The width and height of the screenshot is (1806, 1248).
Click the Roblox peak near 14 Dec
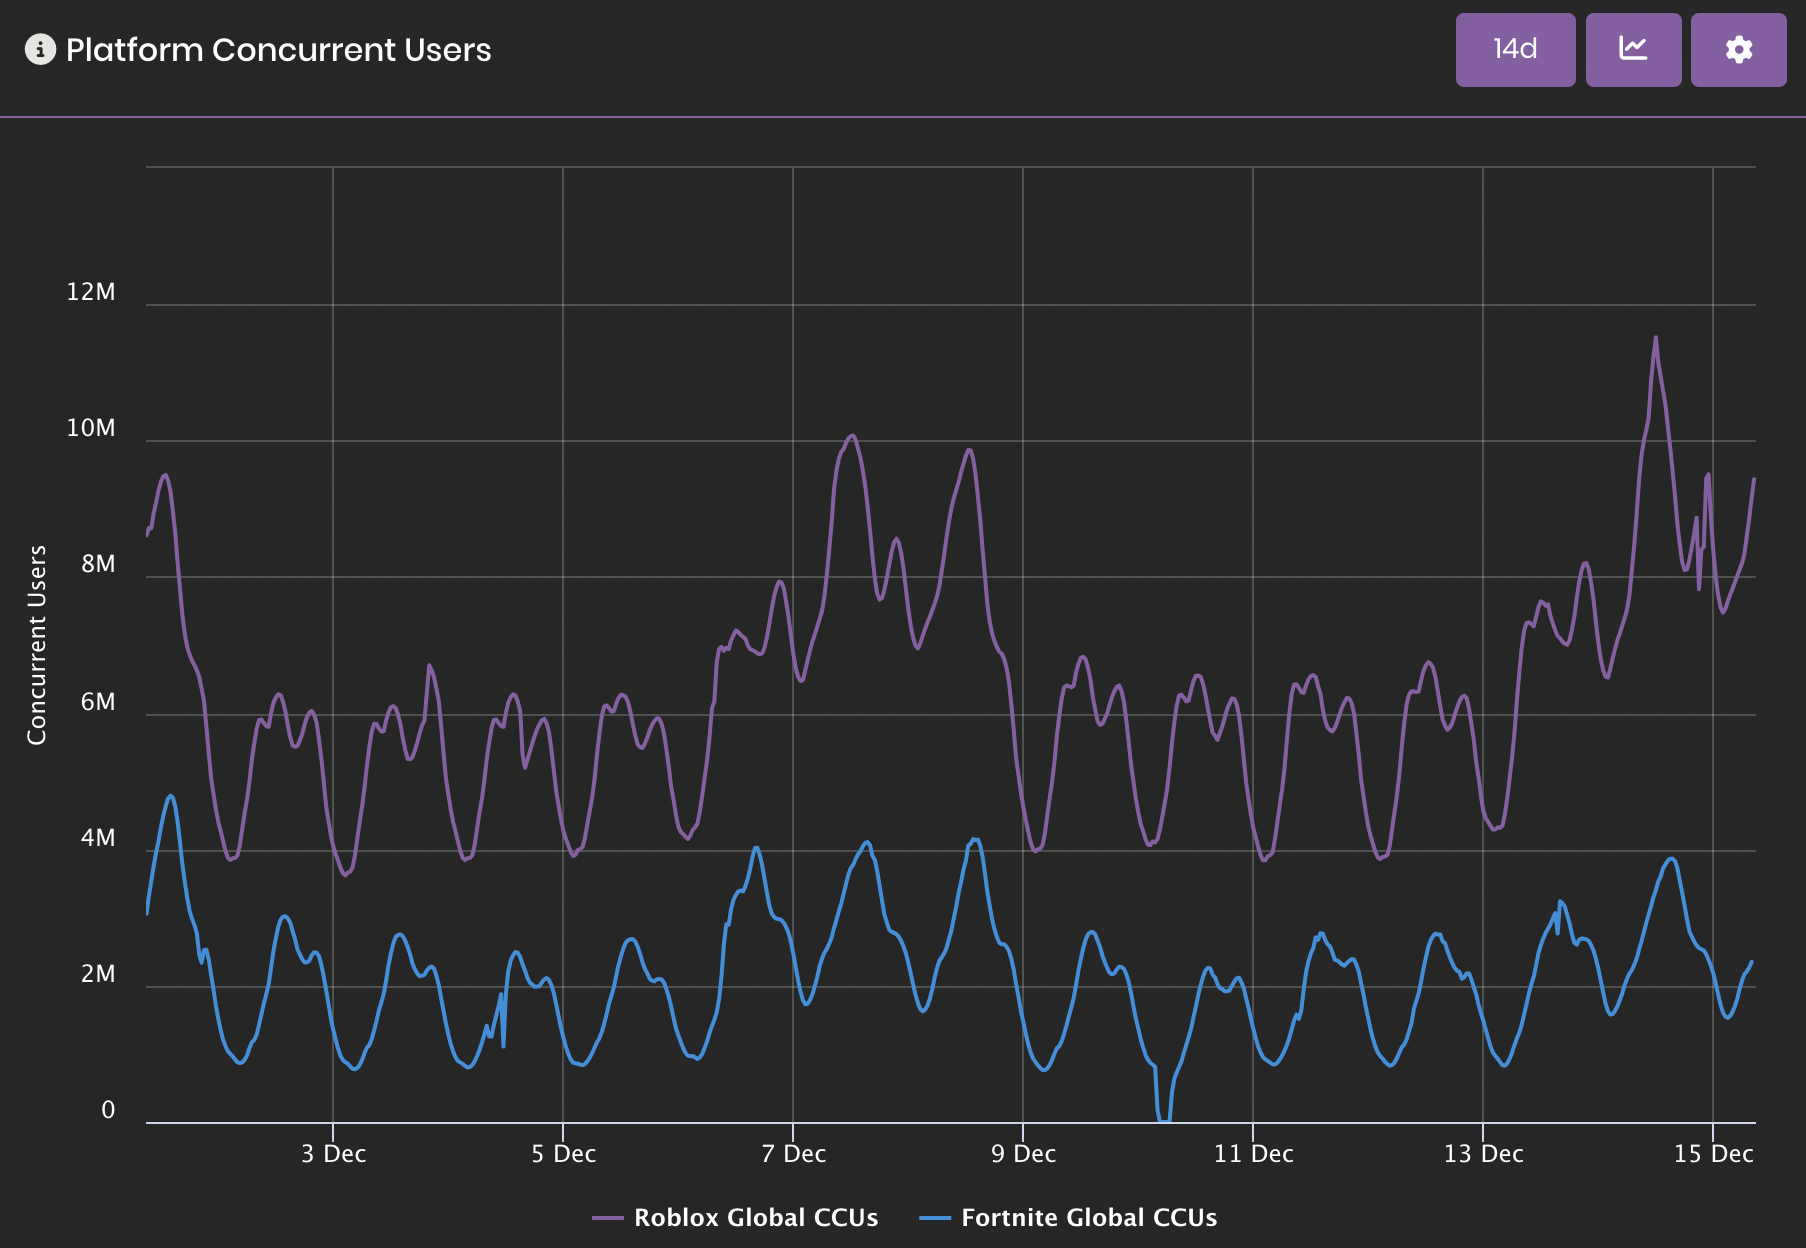1655,338
